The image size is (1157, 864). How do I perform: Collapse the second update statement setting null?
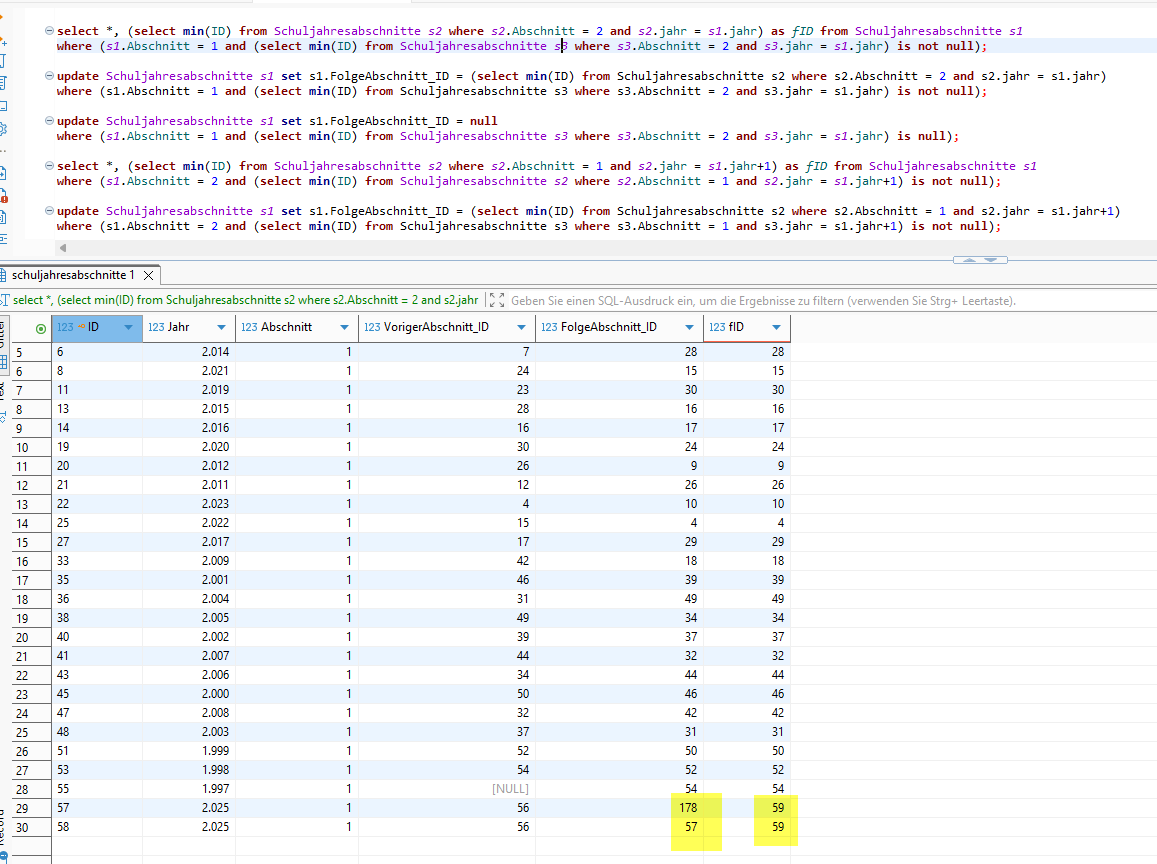point(49,121)
